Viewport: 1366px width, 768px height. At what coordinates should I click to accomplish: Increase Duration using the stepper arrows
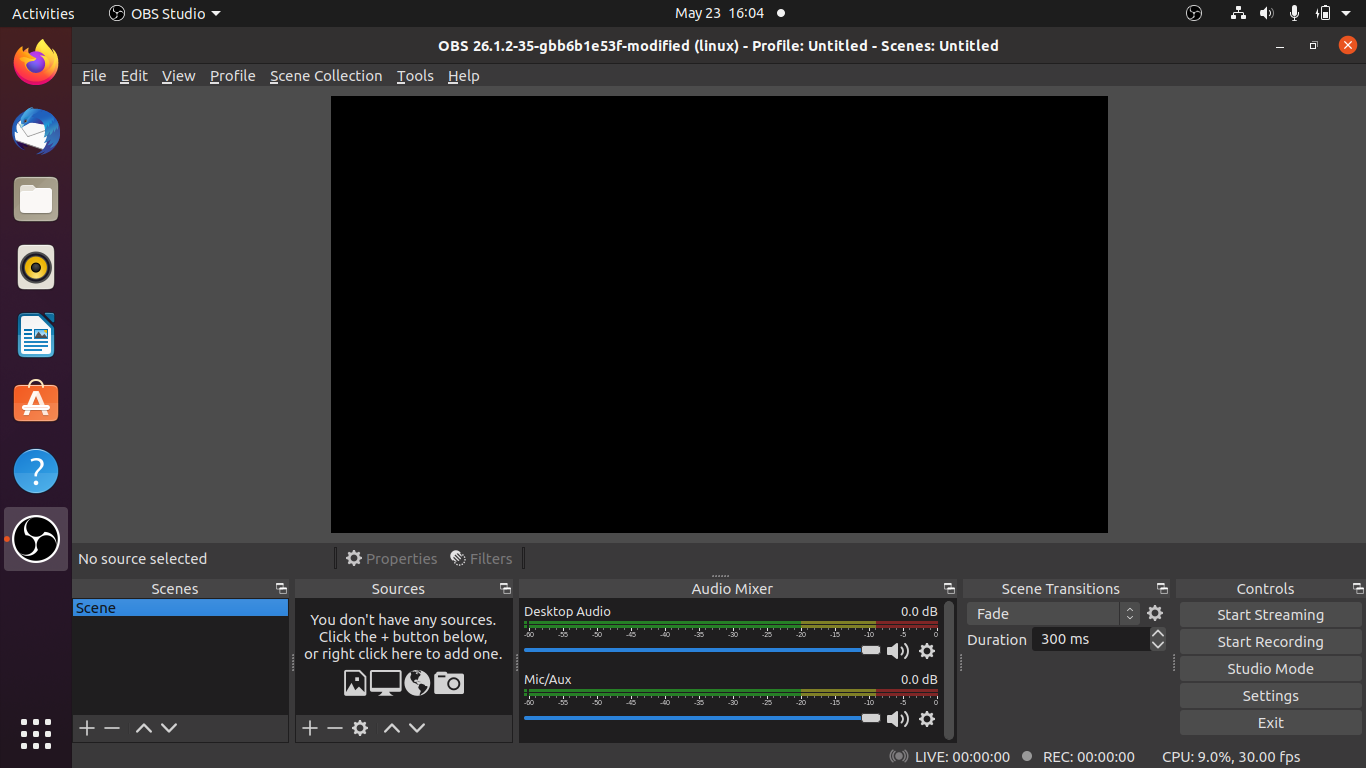(1157, 634)
